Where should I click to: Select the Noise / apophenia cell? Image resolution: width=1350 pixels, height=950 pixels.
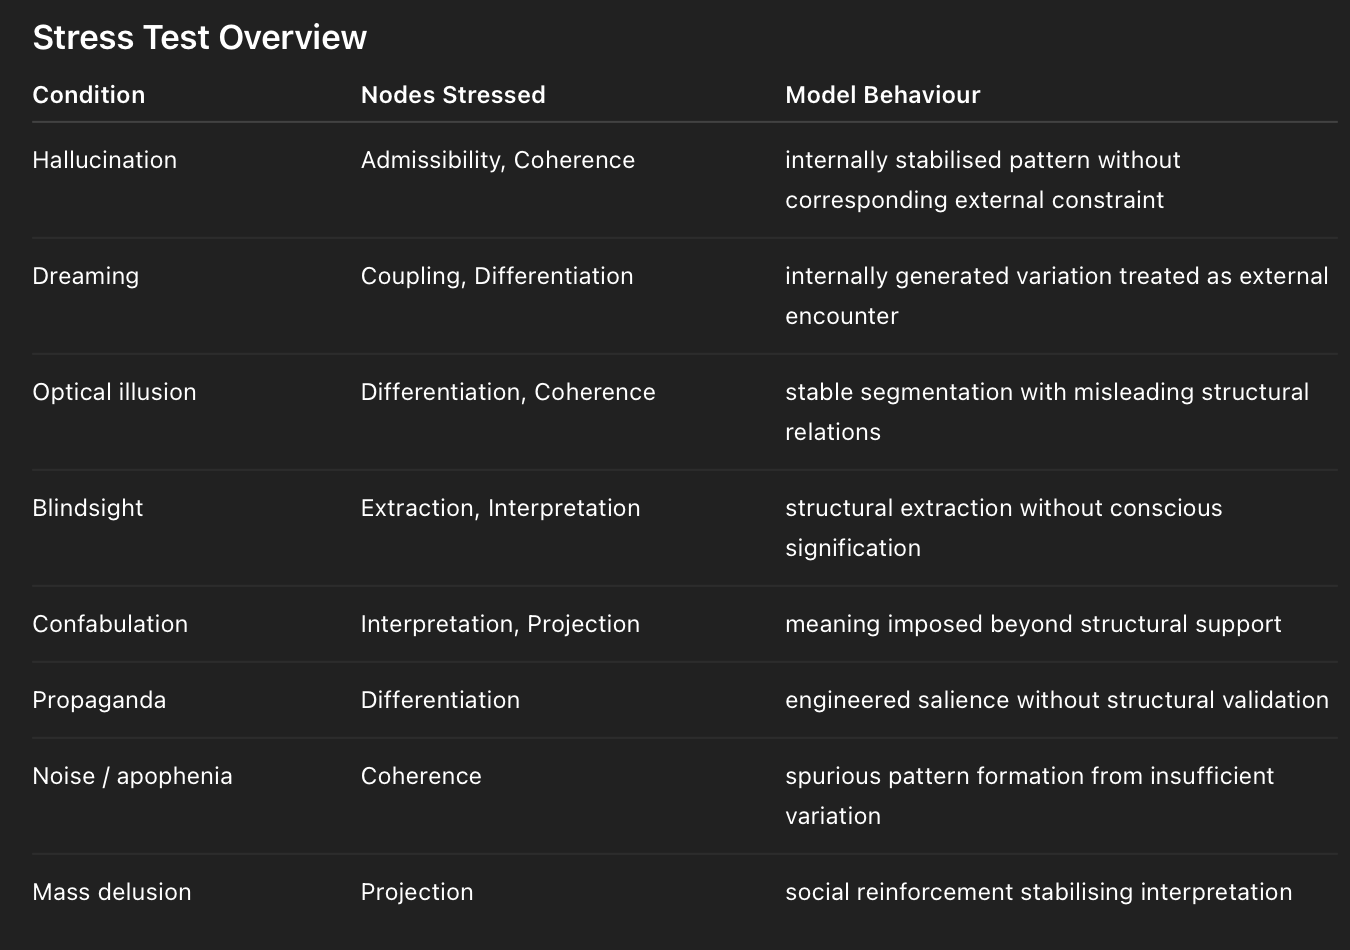coord(132,776)
